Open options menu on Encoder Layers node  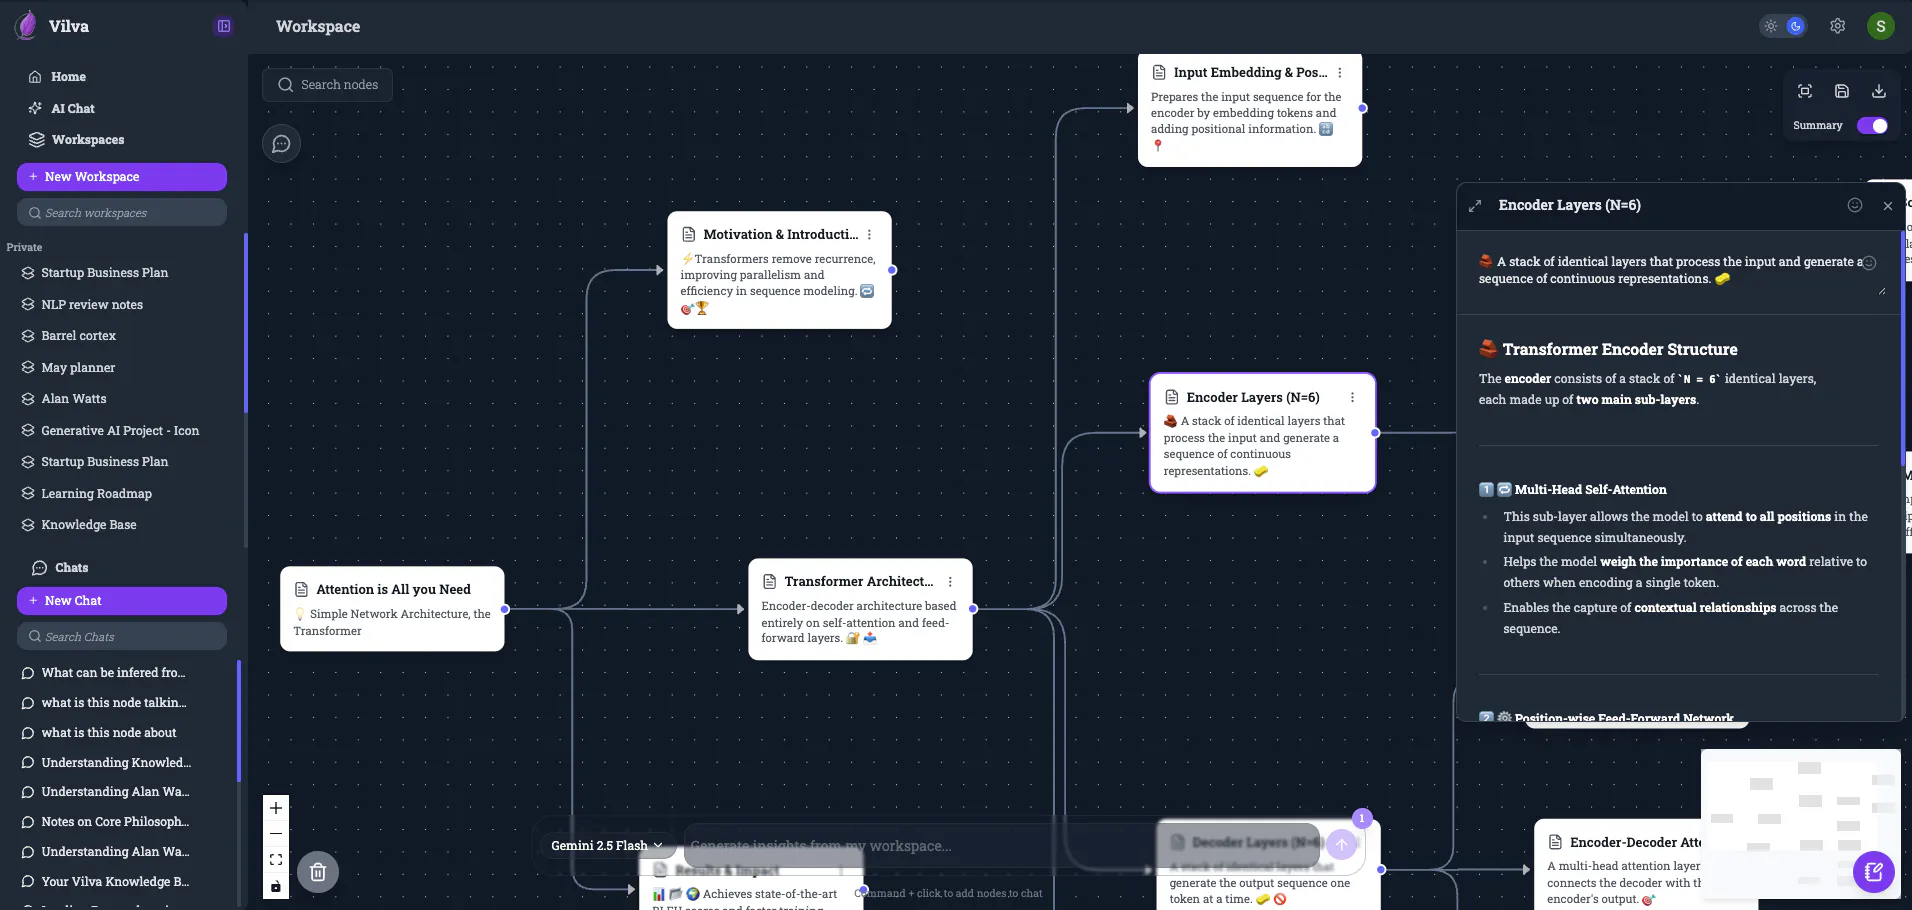click(x=1353, y=398)
